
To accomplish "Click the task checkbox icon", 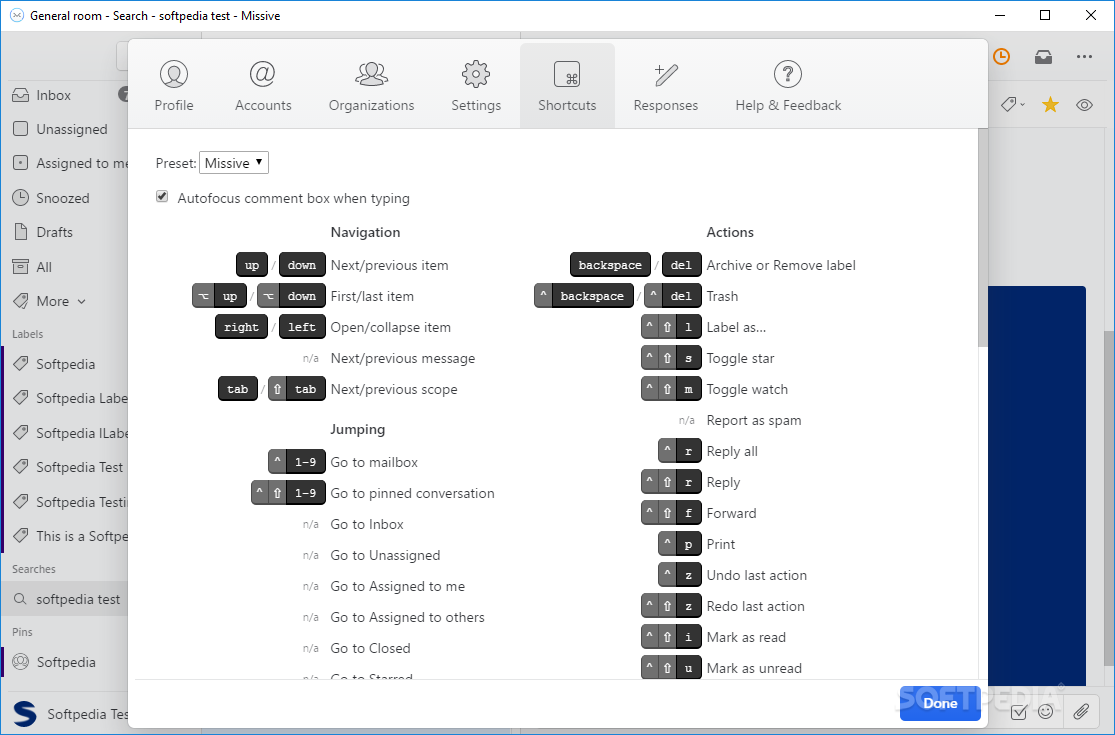I will tap(1018, 712).
